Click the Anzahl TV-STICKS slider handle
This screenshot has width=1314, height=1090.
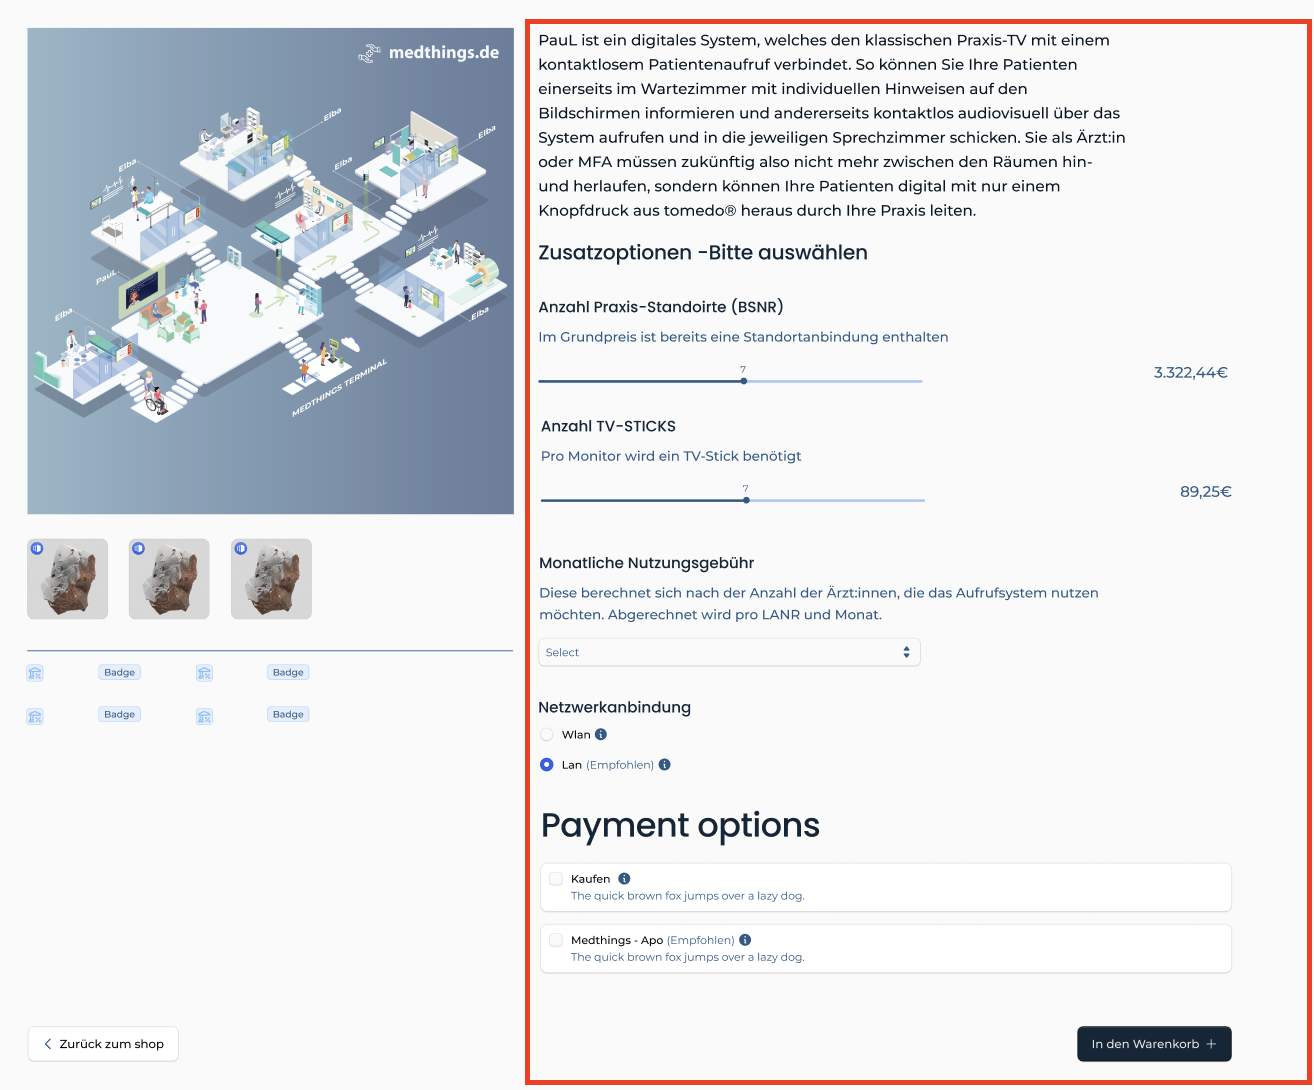[x=746, y=500]
